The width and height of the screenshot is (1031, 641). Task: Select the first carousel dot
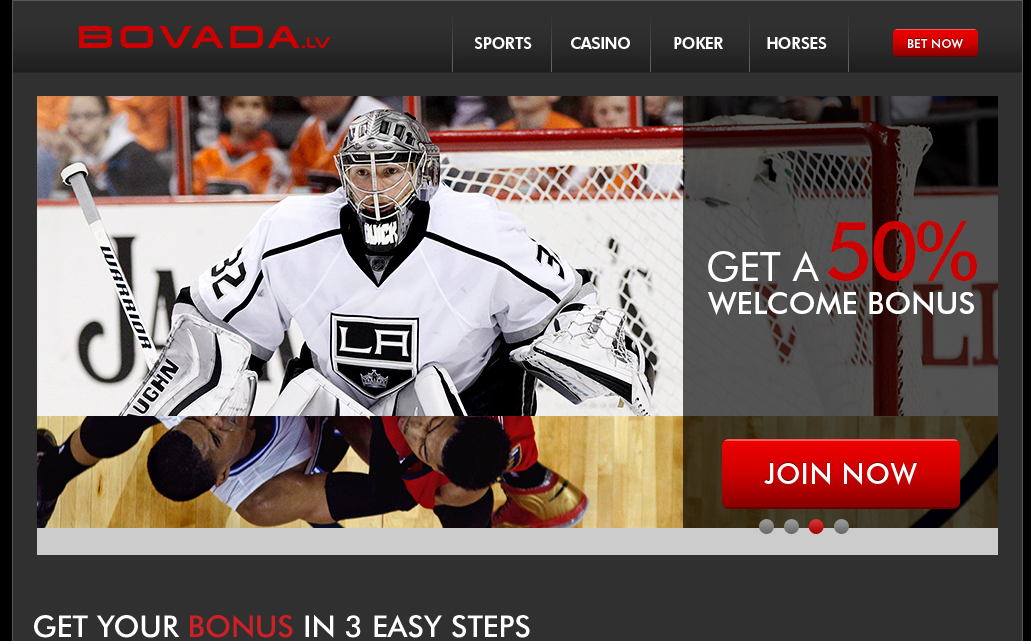pyautogui.click(x=766, y=527)
